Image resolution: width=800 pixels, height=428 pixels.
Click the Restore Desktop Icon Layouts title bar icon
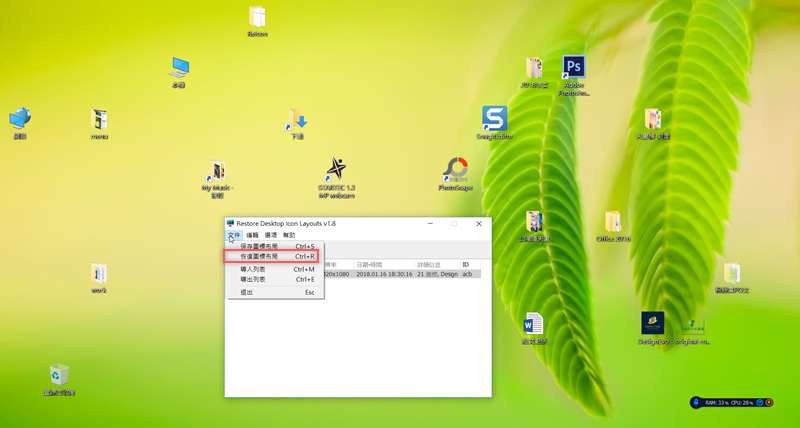point(231,223)
